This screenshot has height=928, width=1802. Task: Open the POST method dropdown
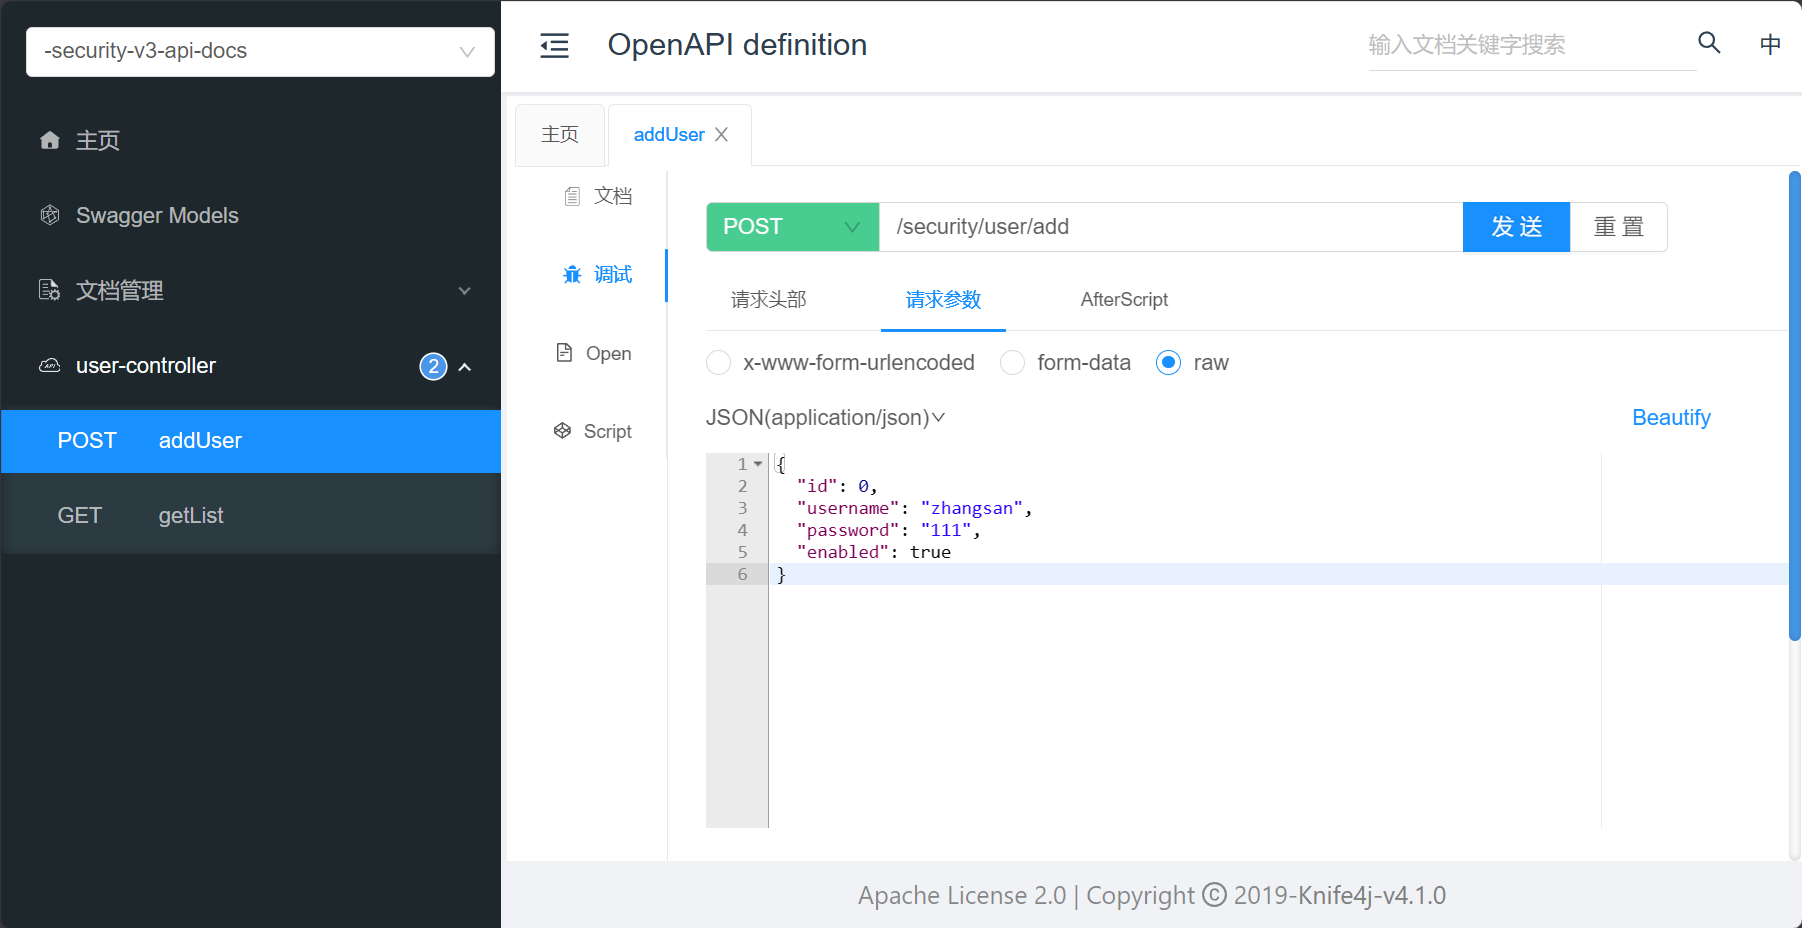(x=791, y=227)
